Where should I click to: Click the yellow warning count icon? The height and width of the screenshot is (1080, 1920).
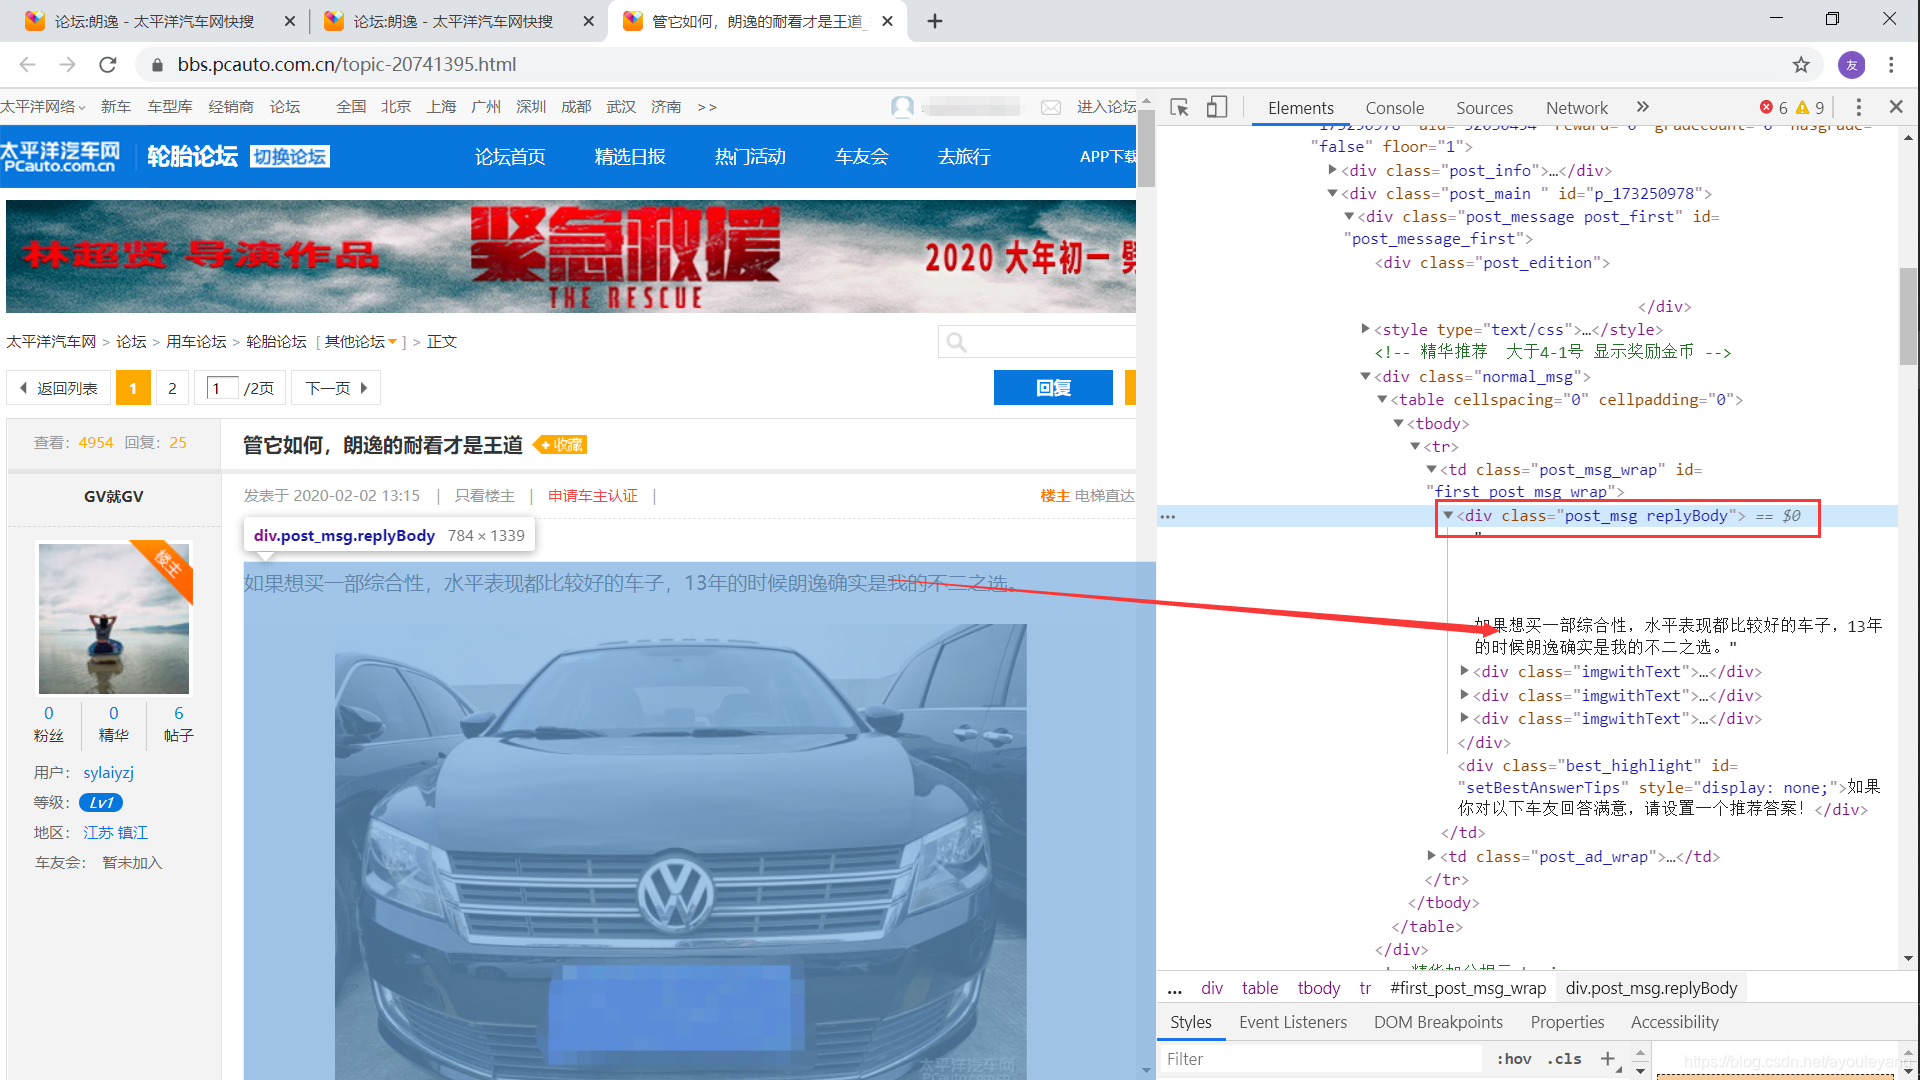tap(1802, 107)
